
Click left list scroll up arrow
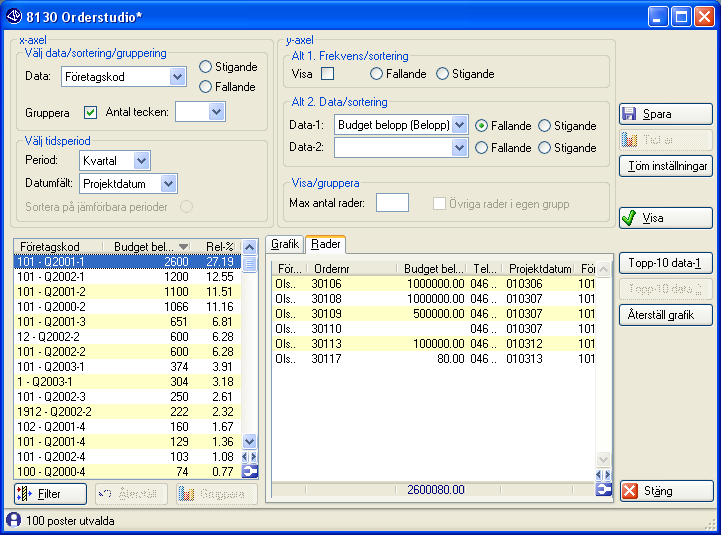(249, 247)
